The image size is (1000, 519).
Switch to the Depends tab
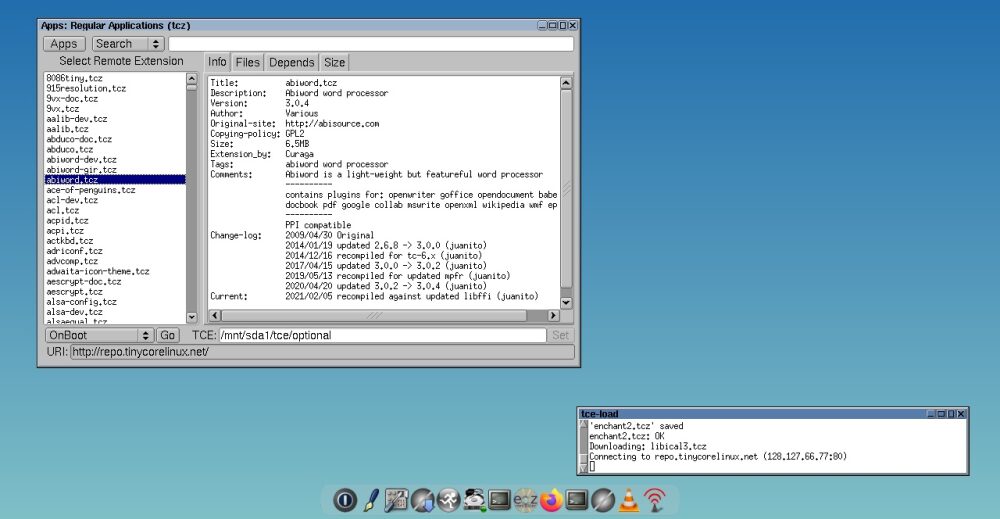(x=291, y=62)
